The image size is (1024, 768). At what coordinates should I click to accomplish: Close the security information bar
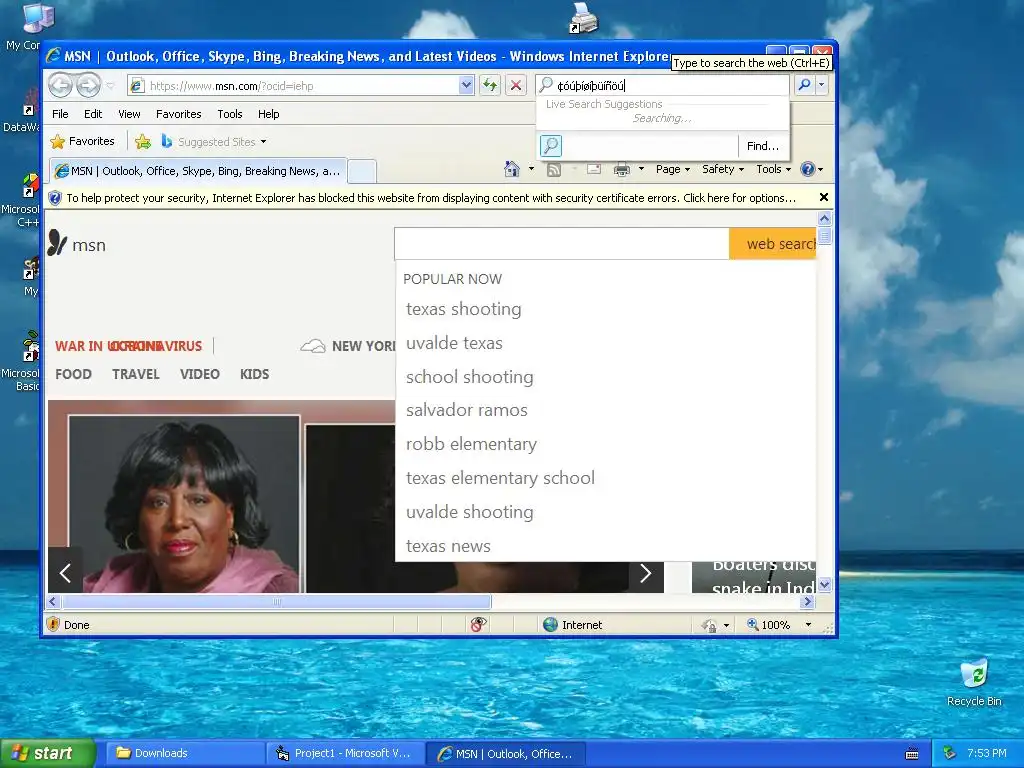coord(824,197)
